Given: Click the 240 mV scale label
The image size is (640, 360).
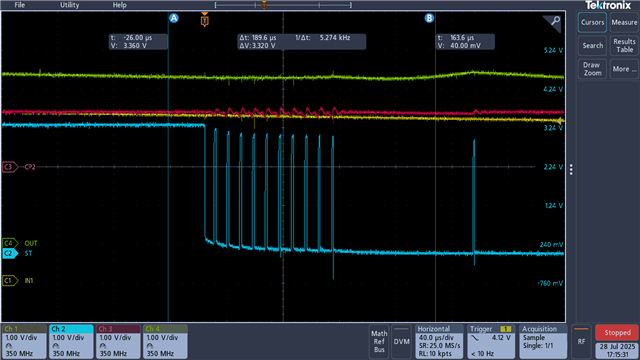Looking at the screenshot, I should click(x=551, y=244).
